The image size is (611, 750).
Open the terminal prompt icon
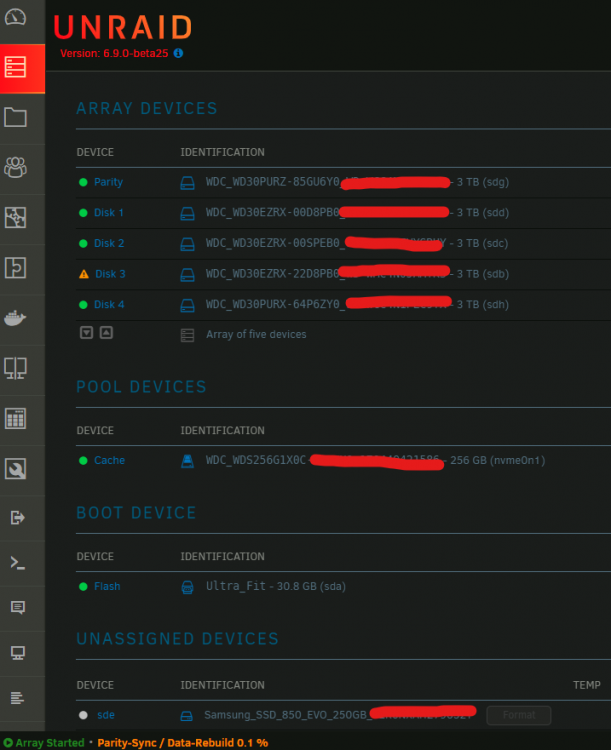click(x=18, y=563)
